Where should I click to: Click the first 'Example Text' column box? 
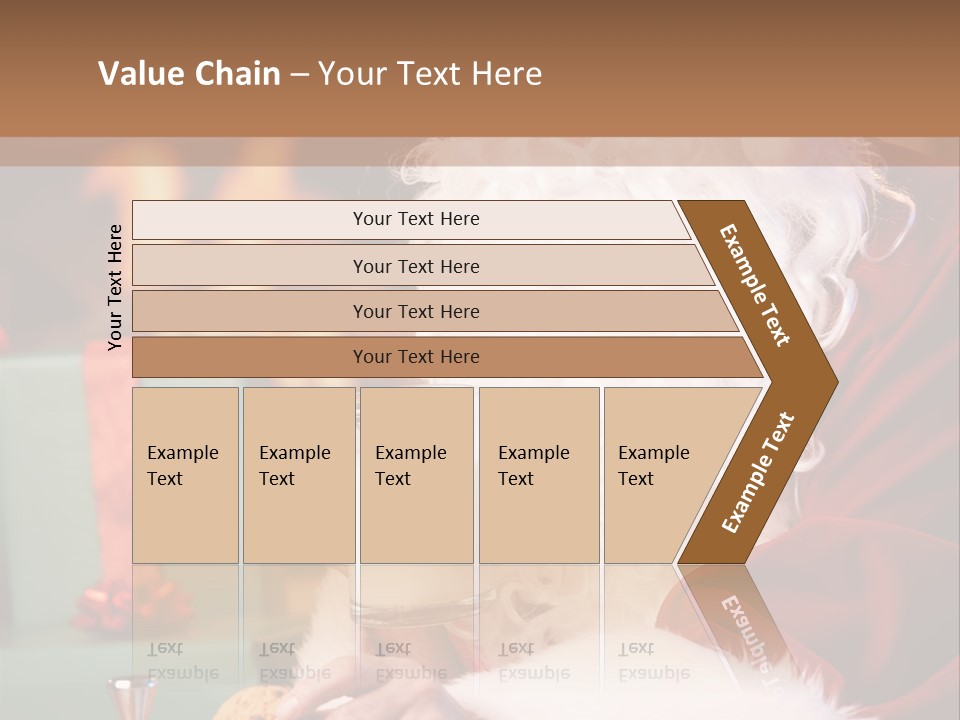click(186, 475)
